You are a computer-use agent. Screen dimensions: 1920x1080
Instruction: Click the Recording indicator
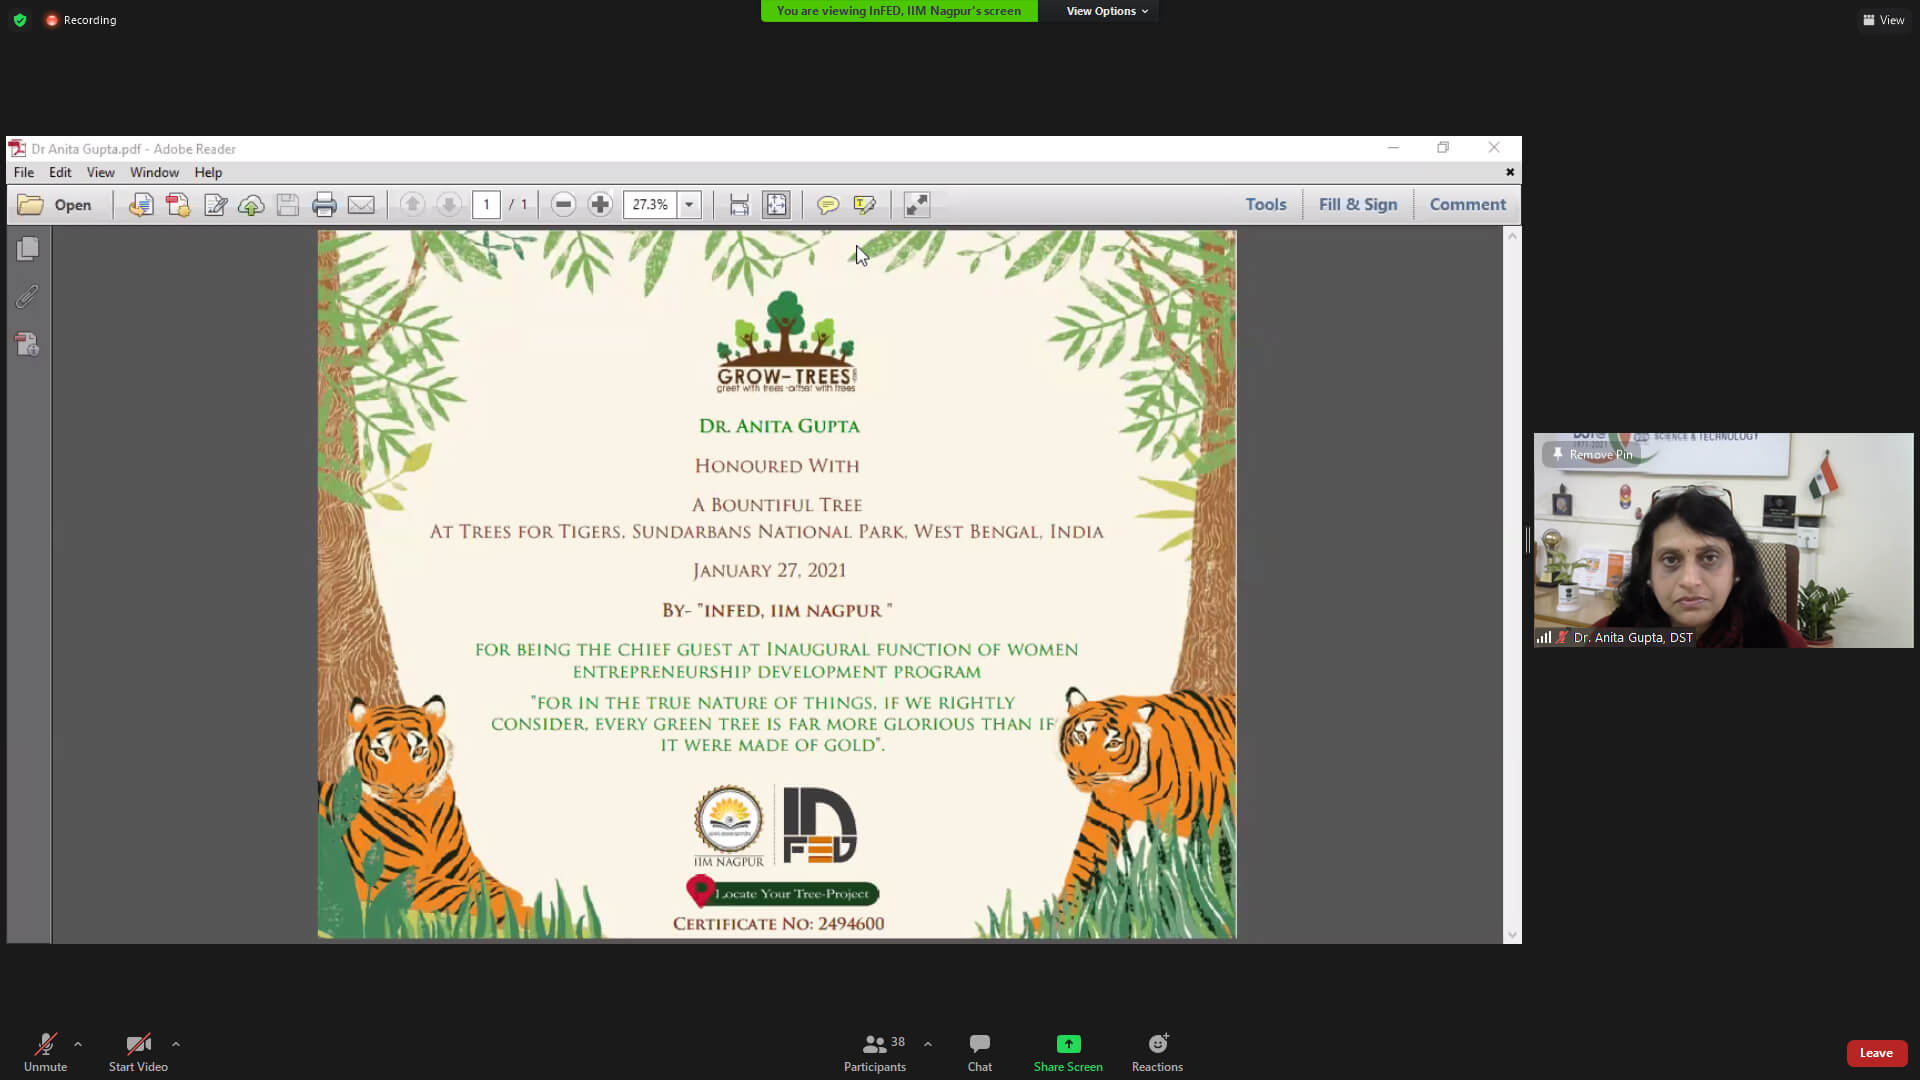(x=81, y=20)
